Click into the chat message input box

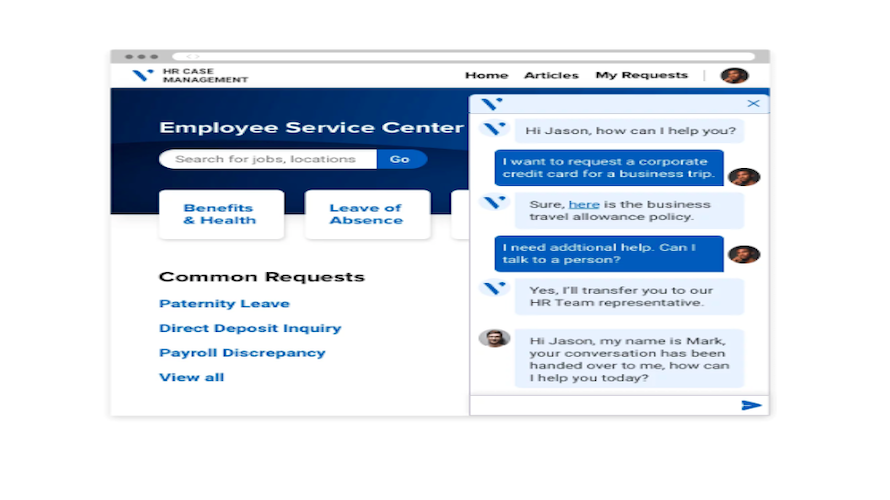(604, 405)
